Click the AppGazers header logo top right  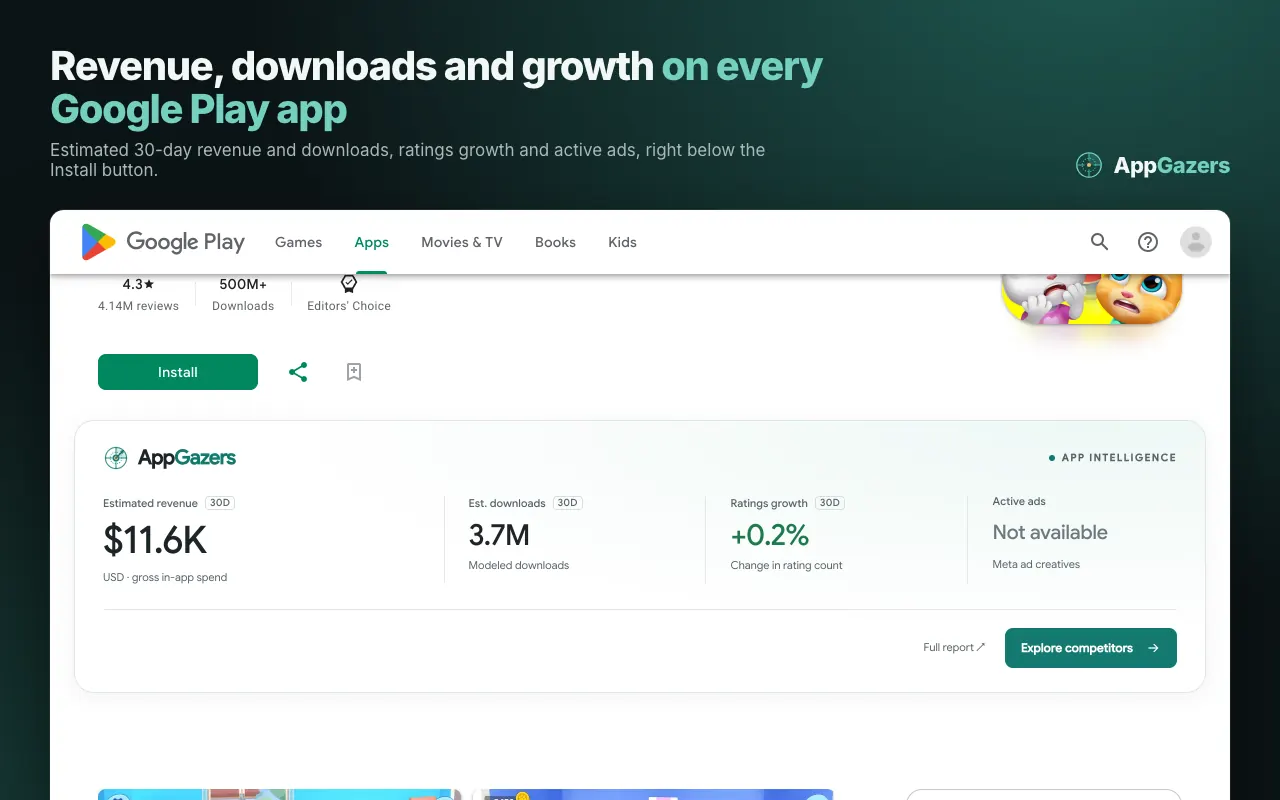pyautogui.click(x=1152, y=166)
